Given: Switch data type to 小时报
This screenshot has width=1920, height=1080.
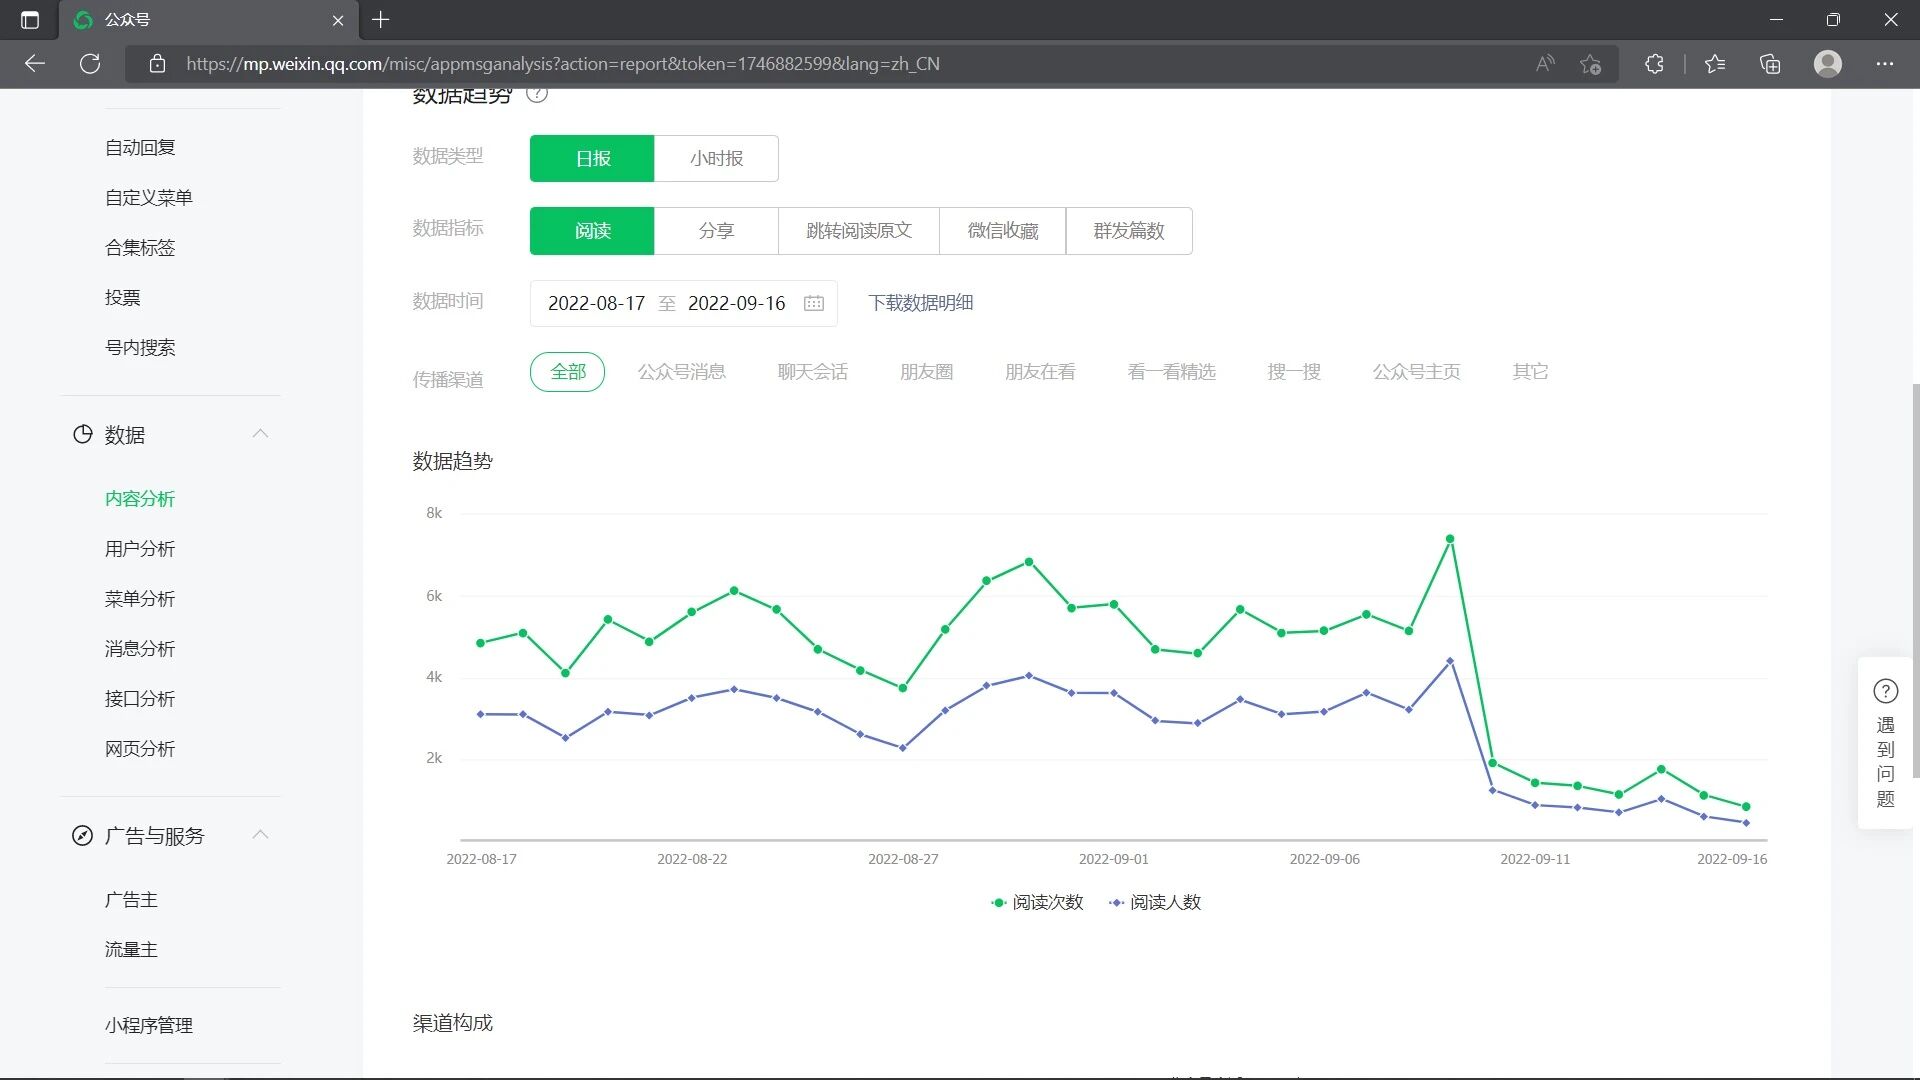Looking at the screenshot, I should coord(716,158).
